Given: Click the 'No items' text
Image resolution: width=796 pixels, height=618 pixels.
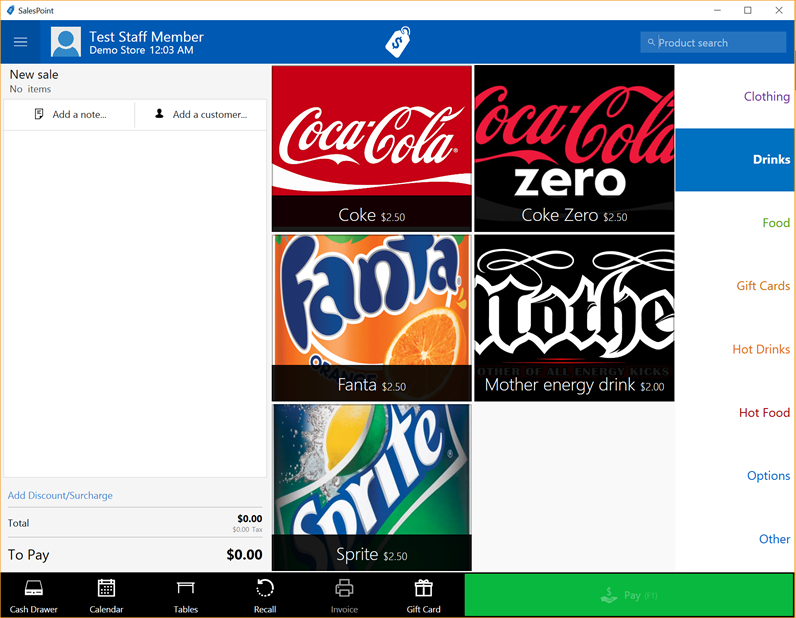Looking at the screenshot, I should point(30,89).
